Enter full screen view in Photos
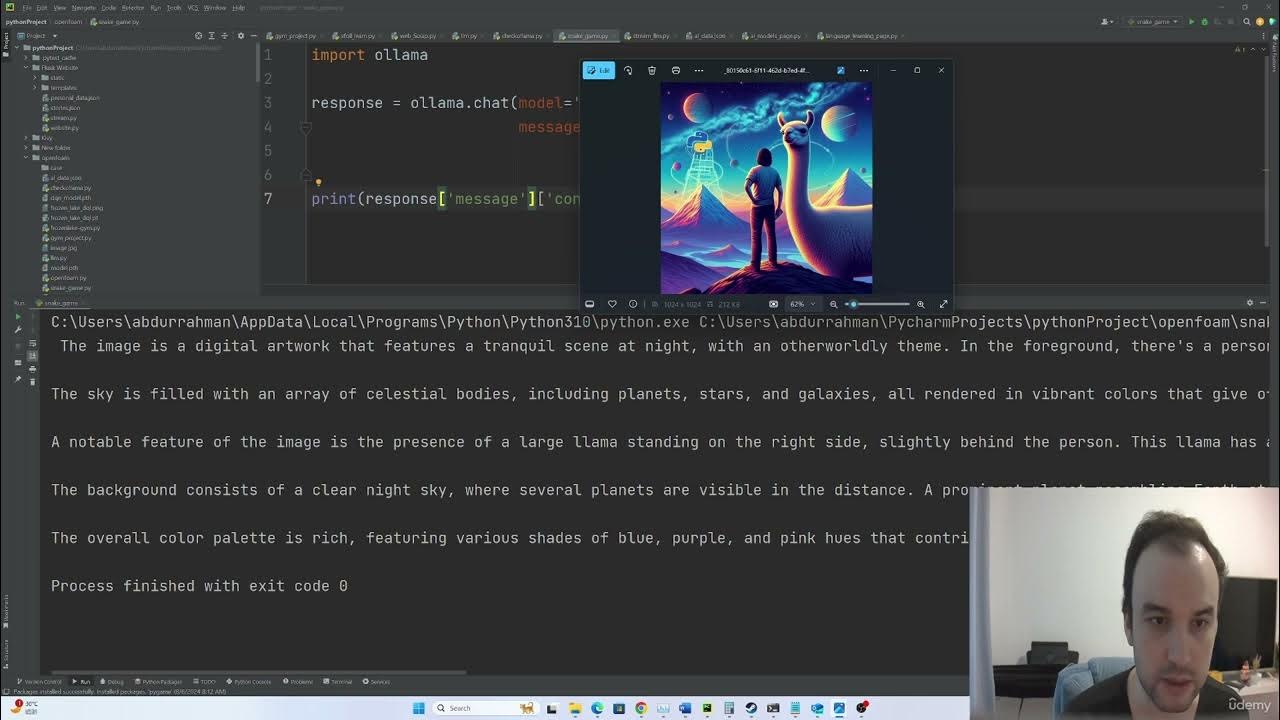Image resolution: width=1280 pixels, height=720 pixels. coord(943,304)
